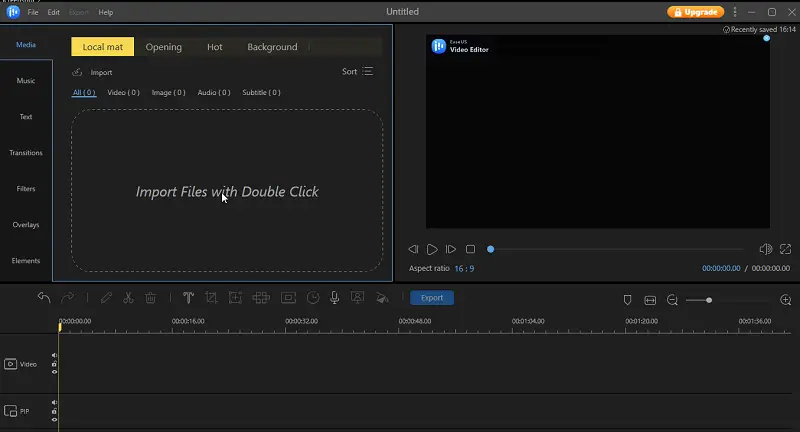Click the Split scissors tool
800x432 pixels.
coord(128,297)
